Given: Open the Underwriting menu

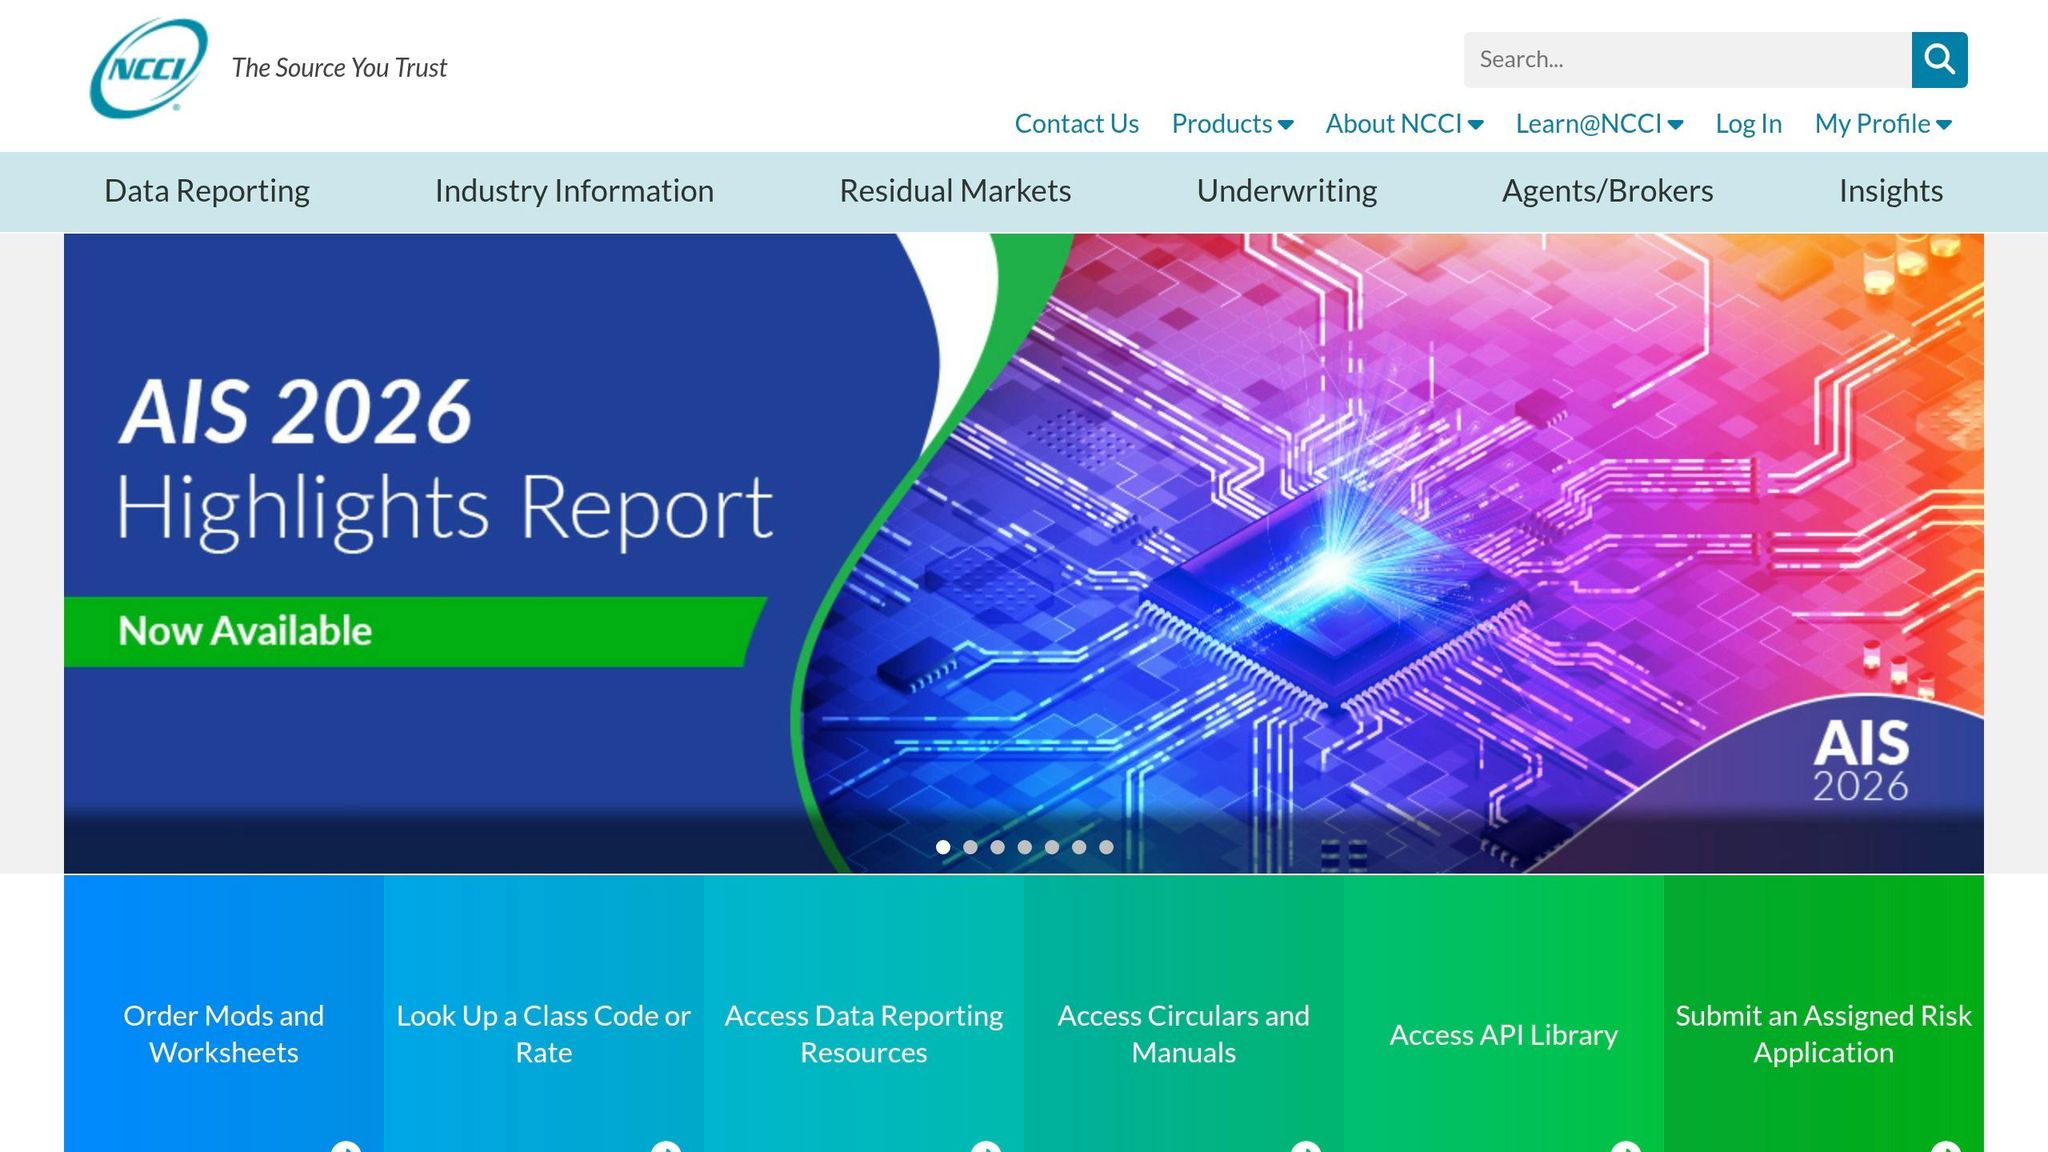Looking at the screenshot, I should (x=1286, y=191).
